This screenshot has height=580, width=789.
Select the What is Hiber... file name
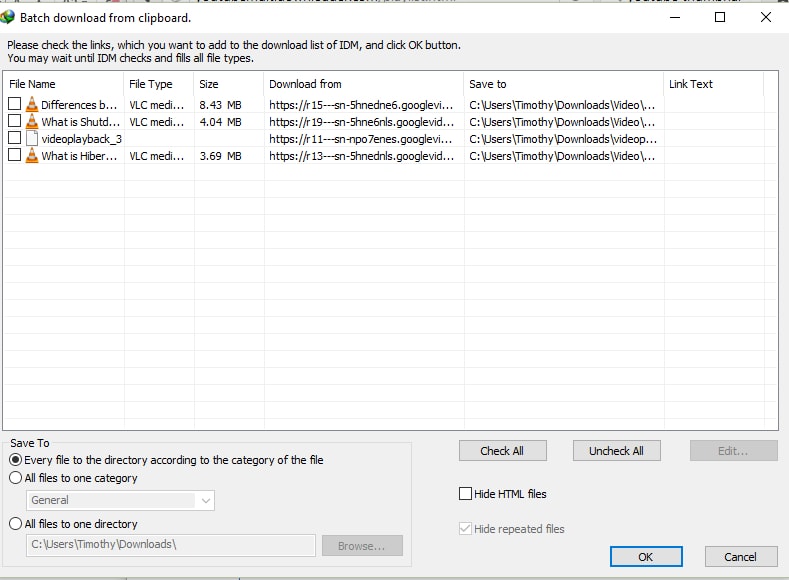79,156
